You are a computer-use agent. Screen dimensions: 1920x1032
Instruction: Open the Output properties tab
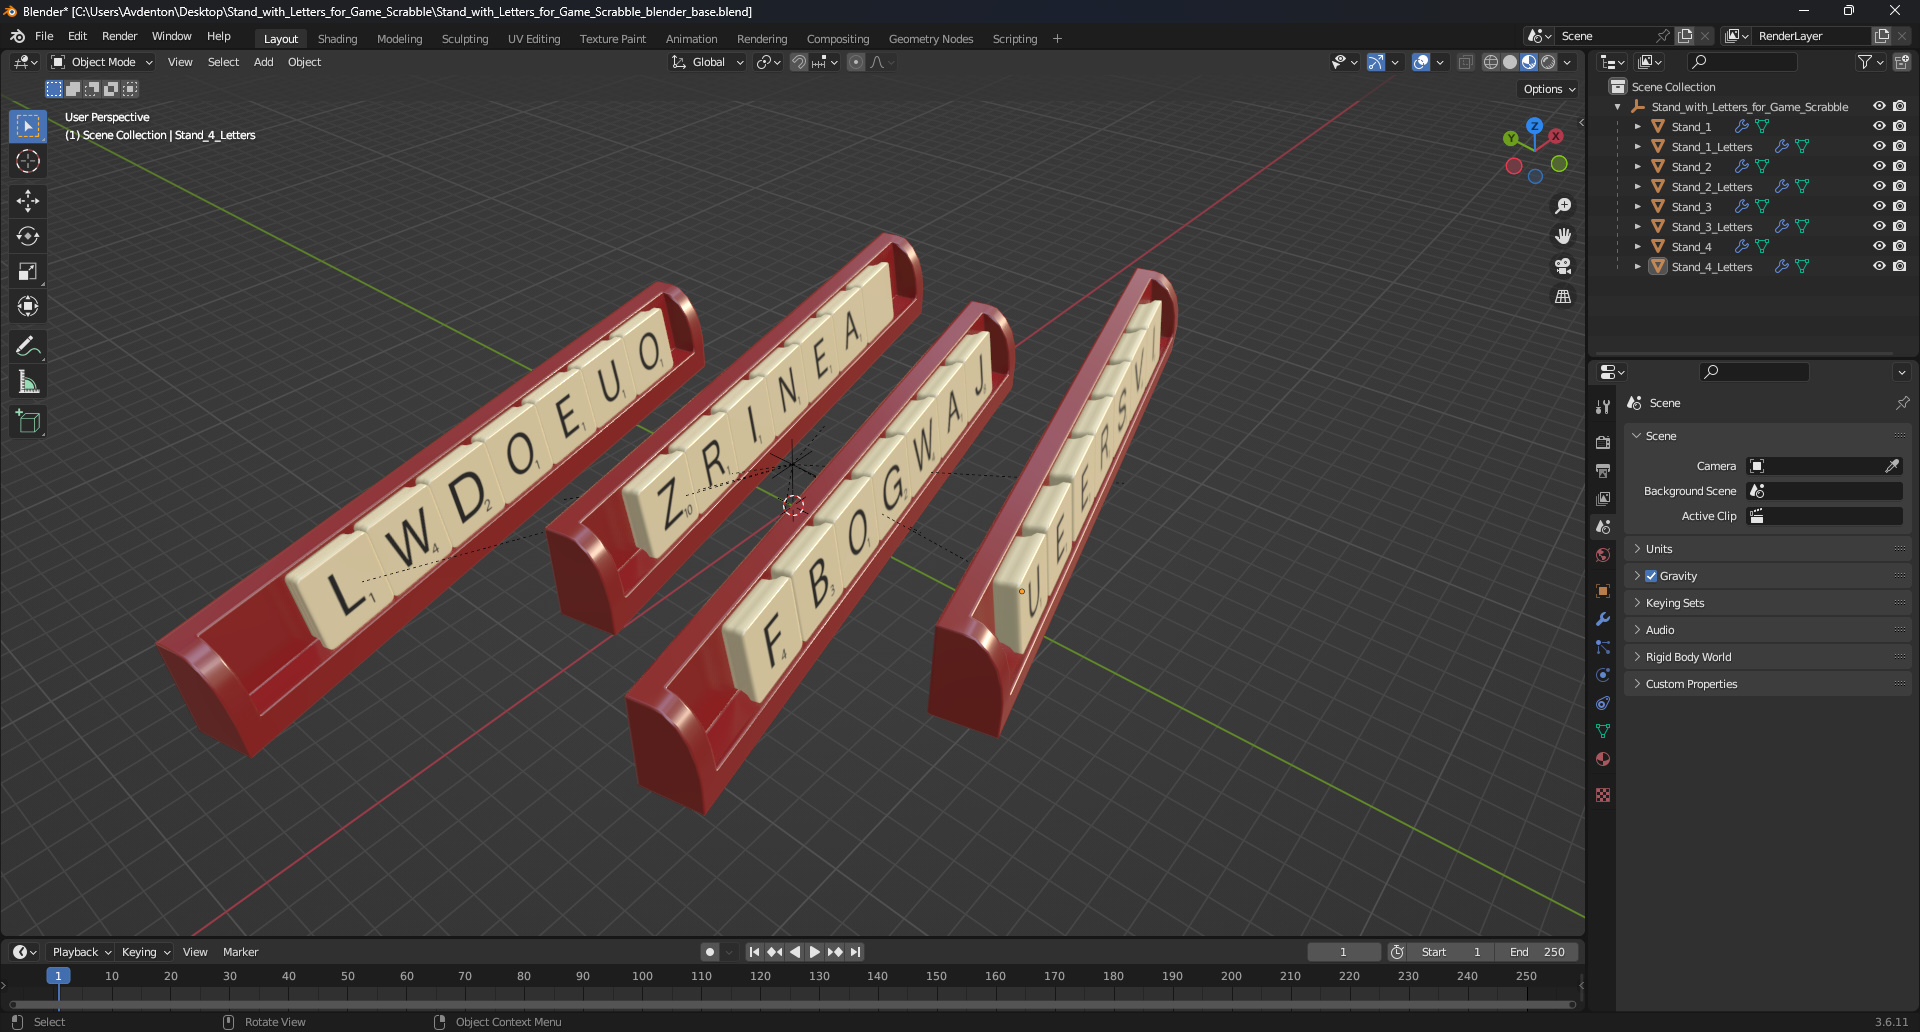tap(1603, 470)
